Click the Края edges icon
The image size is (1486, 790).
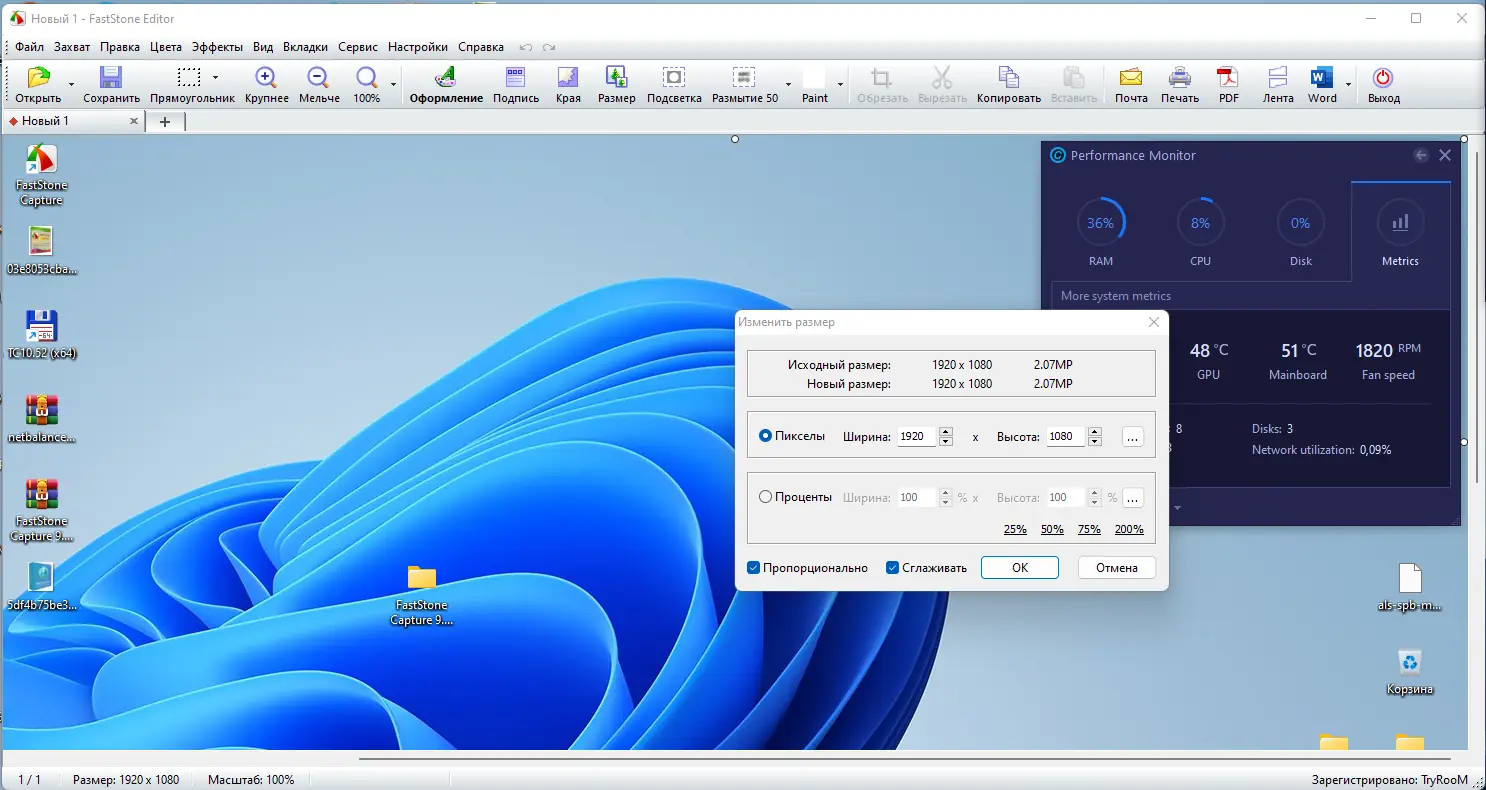coord(568,79)
